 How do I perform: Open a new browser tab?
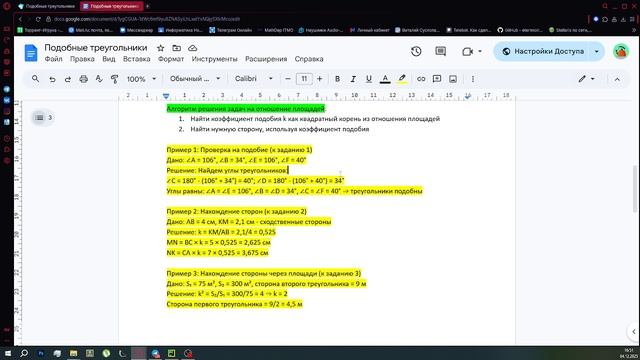[147, 6]
